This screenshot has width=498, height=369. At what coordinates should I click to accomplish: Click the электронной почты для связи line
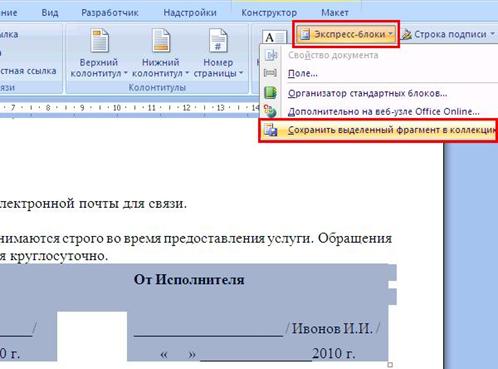[93, 203]
